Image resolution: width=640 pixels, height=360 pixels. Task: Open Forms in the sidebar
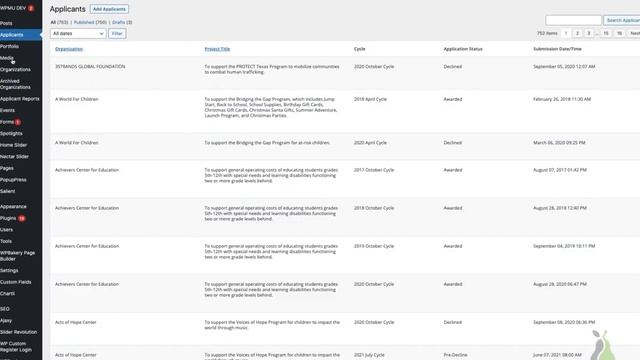[x=7, y=122]
